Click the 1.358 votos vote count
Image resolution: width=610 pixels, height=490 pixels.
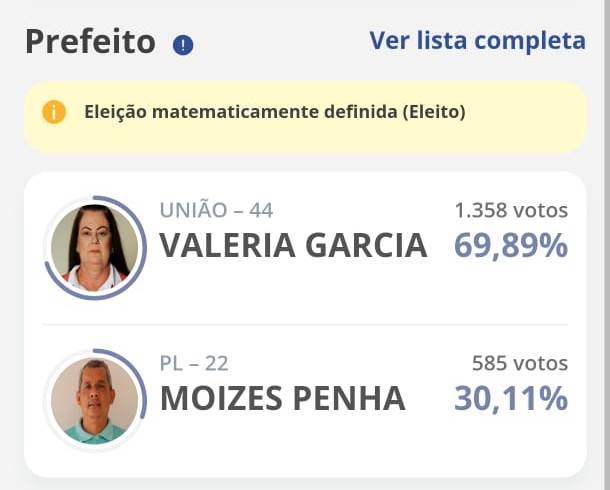(x=510, y=210)
